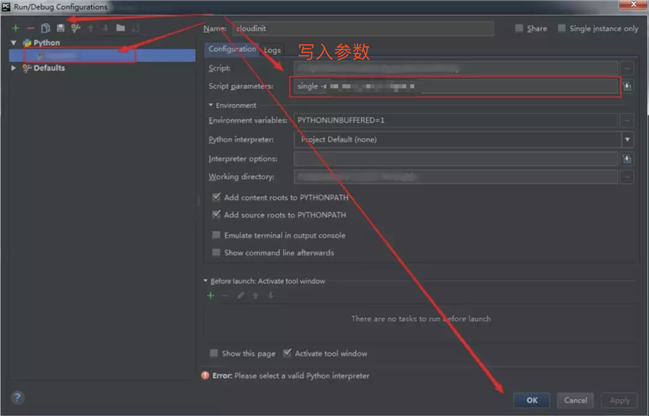Sort configurations with the sort icon
The width and height of the screenshot is (649, 416).
pyautogui.click(x=135, y=28)
